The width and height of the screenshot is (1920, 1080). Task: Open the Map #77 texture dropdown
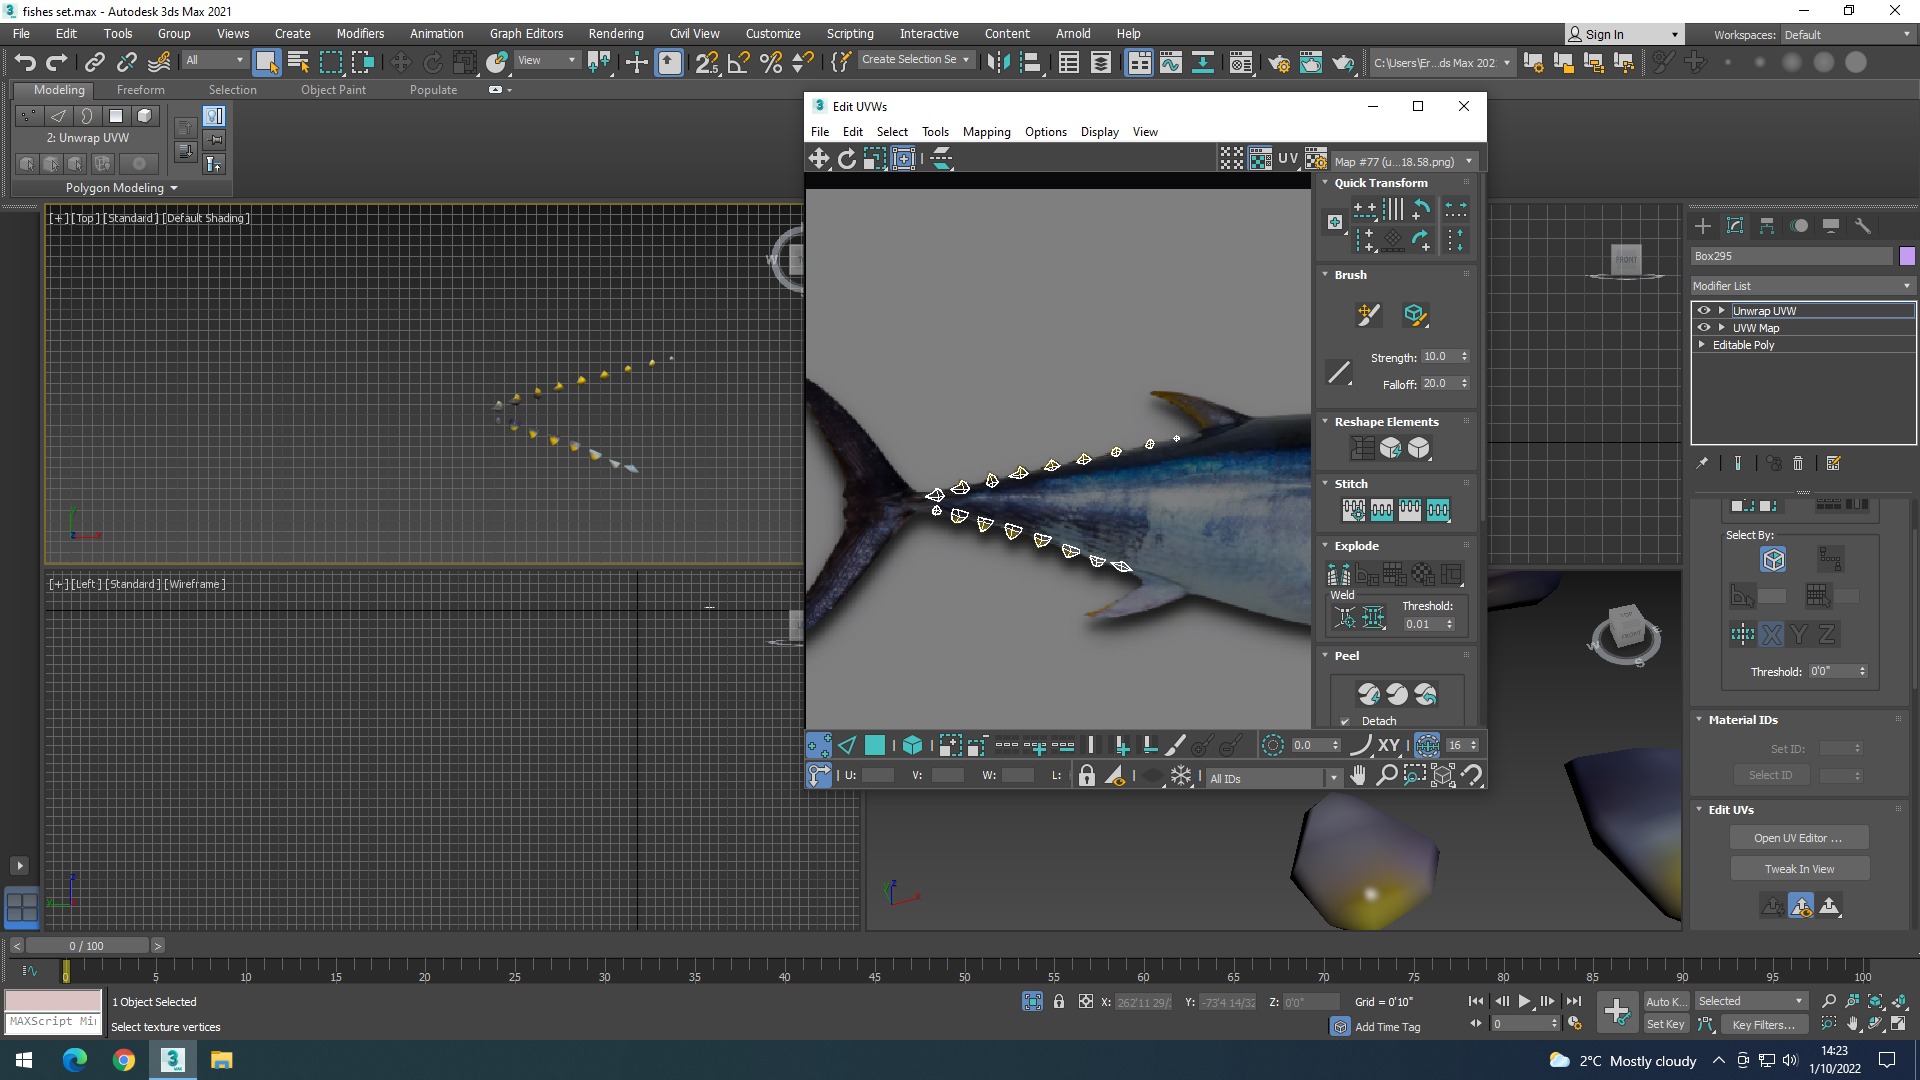click(x=1404, y=162)
